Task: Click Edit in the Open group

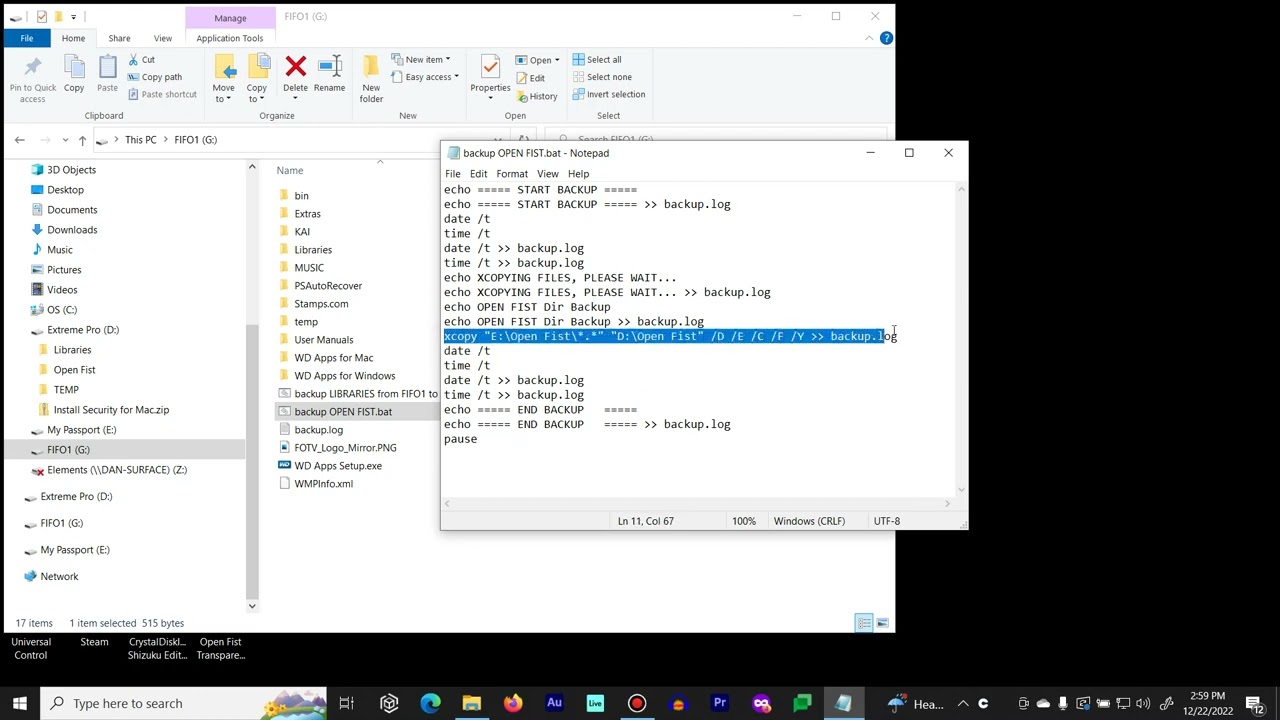Action: 530,78
